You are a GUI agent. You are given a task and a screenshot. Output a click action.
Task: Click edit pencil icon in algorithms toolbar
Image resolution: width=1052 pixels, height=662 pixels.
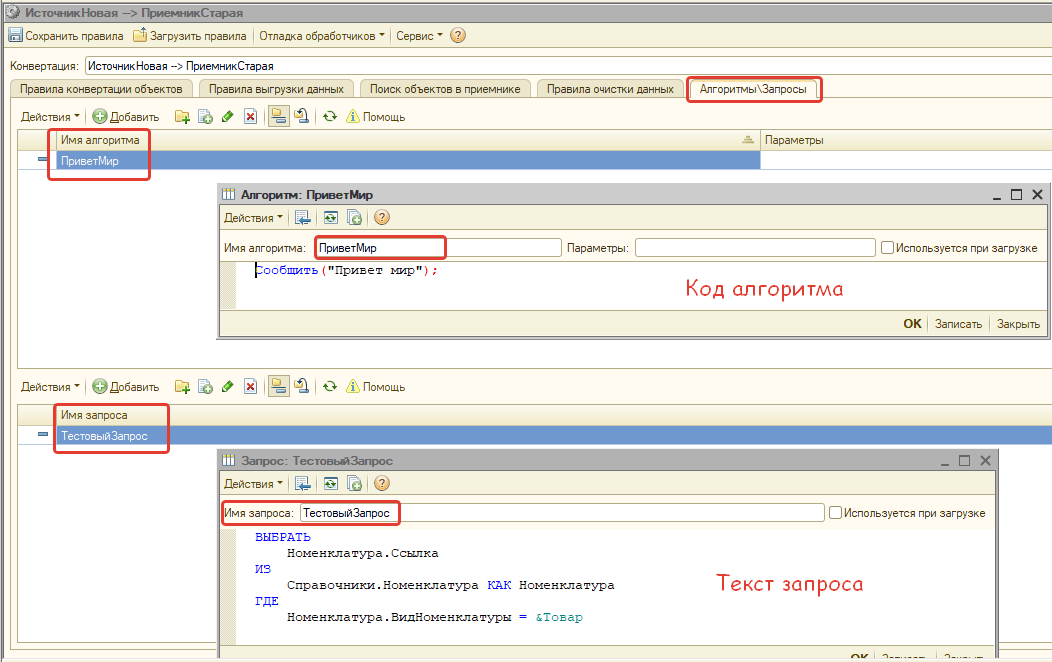[227, 117]
